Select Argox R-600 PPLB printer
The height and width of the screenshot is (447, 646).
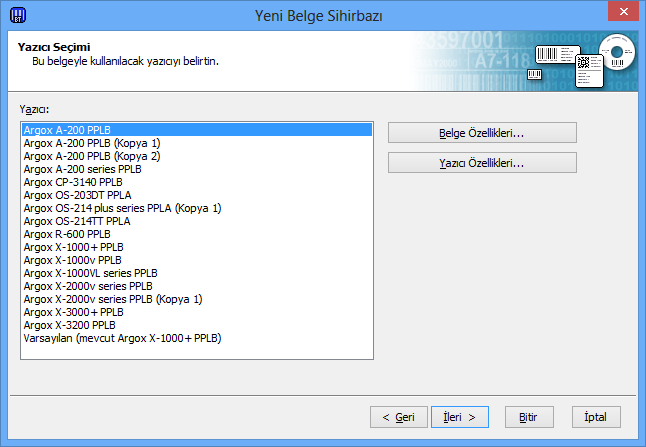click(x=67, y=234)
